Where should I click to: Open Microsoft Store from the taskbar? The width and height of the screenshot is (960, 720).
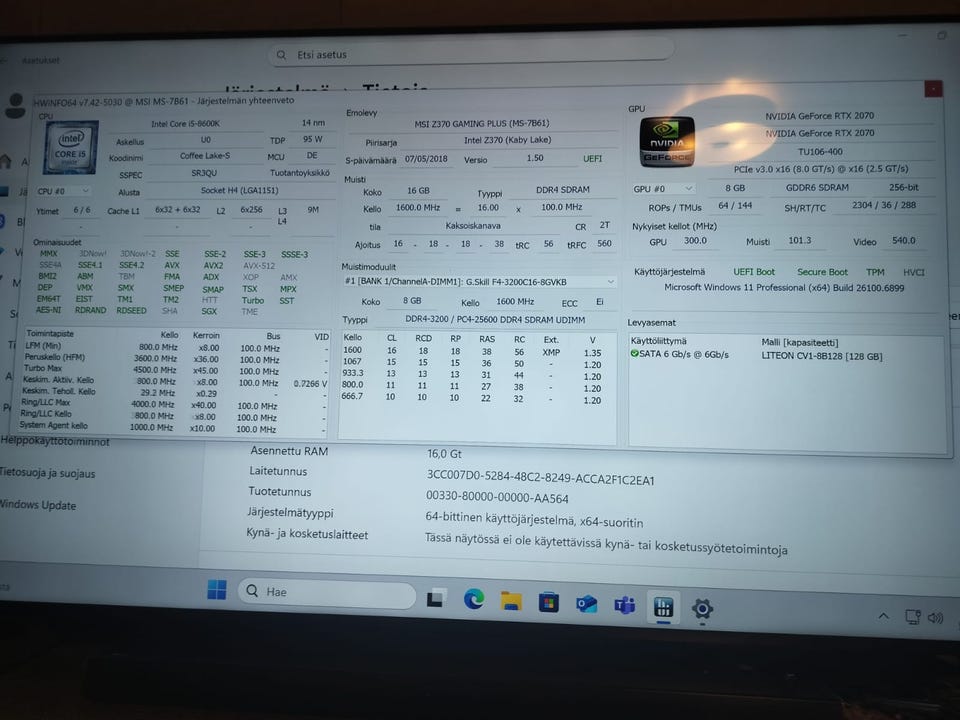point(549,603)
